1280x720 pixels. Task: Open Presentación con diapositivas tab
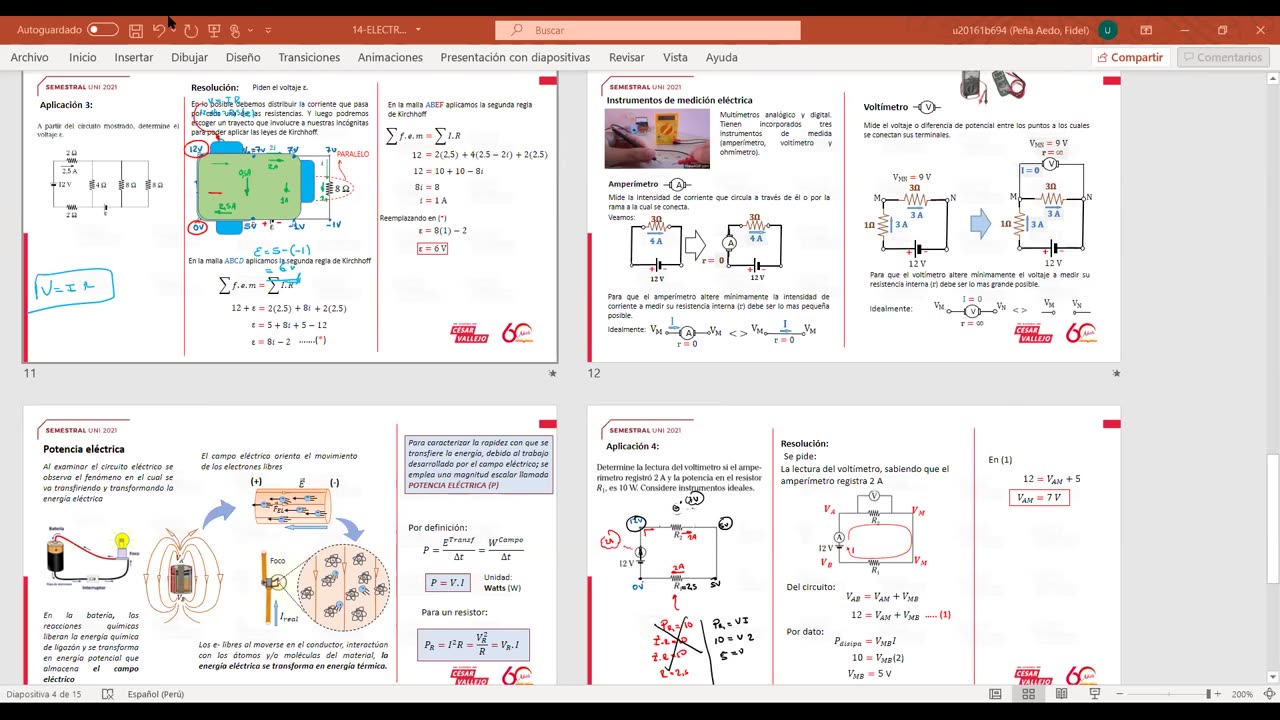[515, 57]
